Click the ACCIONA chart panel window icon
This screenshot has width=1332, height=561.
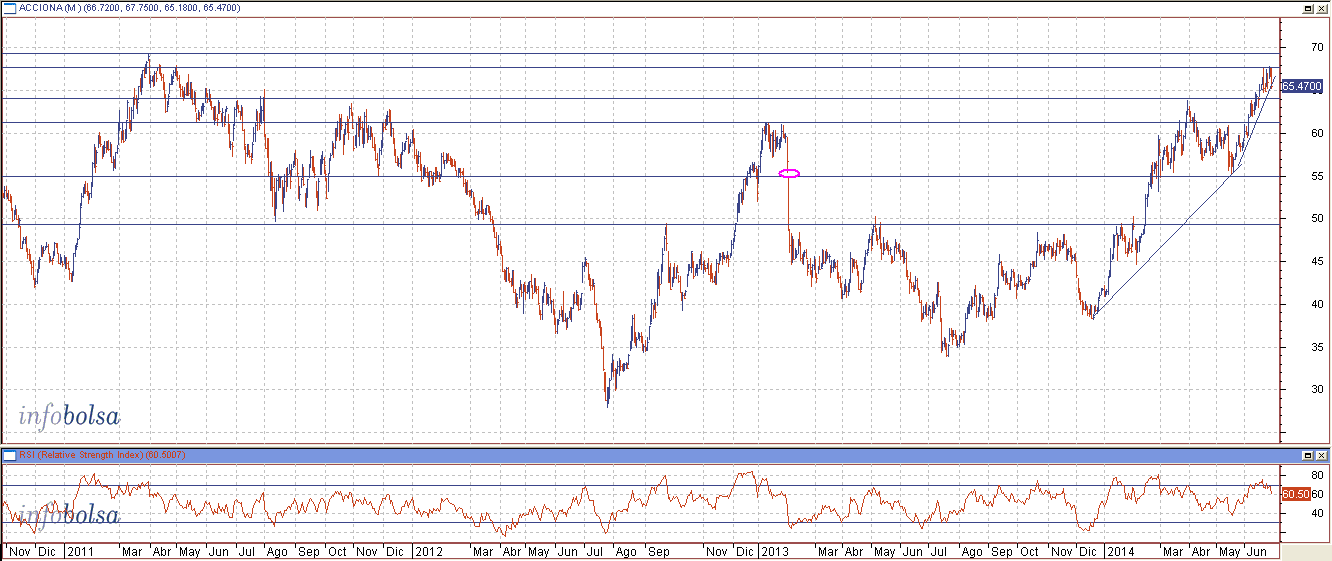tap(9, 8)
